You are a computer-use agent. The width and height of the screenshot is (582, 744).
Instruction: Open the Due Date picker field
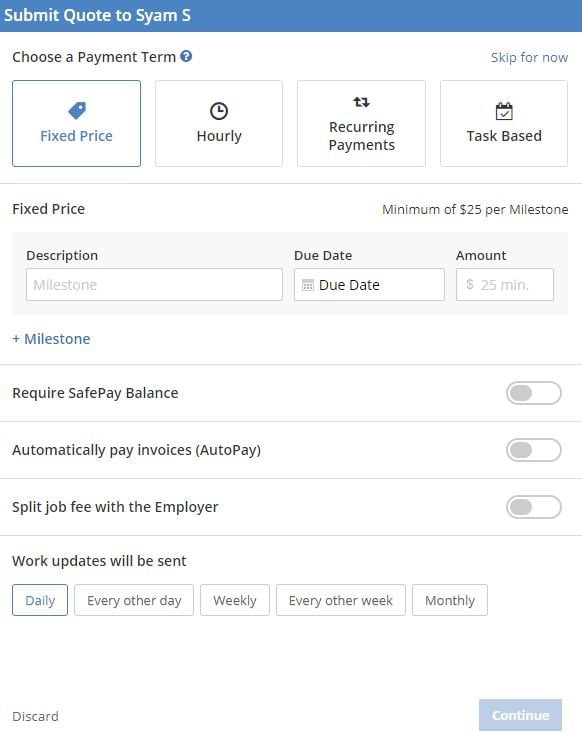369,285
